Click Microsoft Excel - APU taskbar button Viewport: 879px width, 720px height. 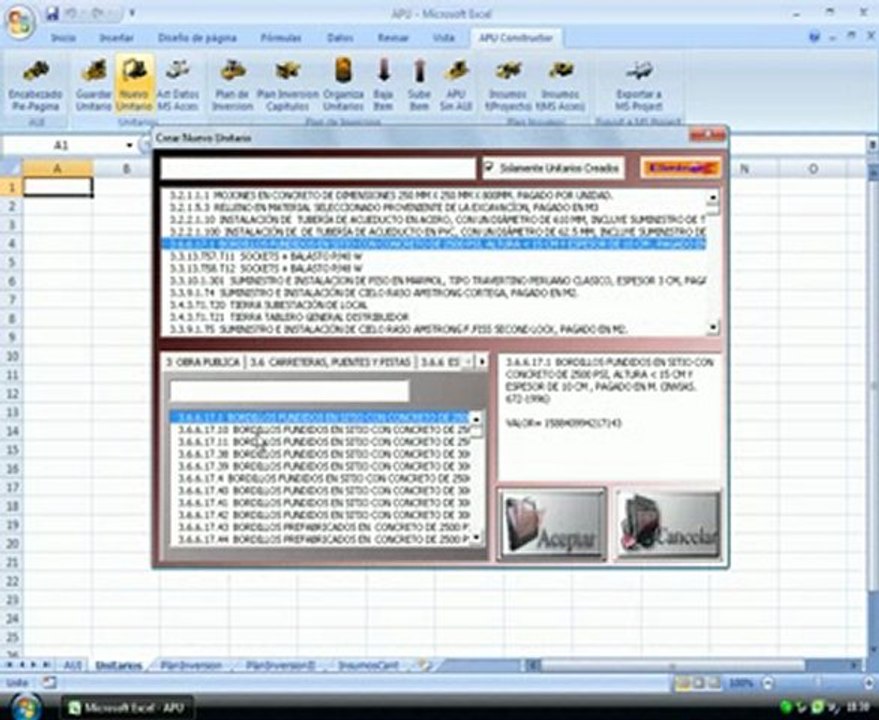(128, 708)
